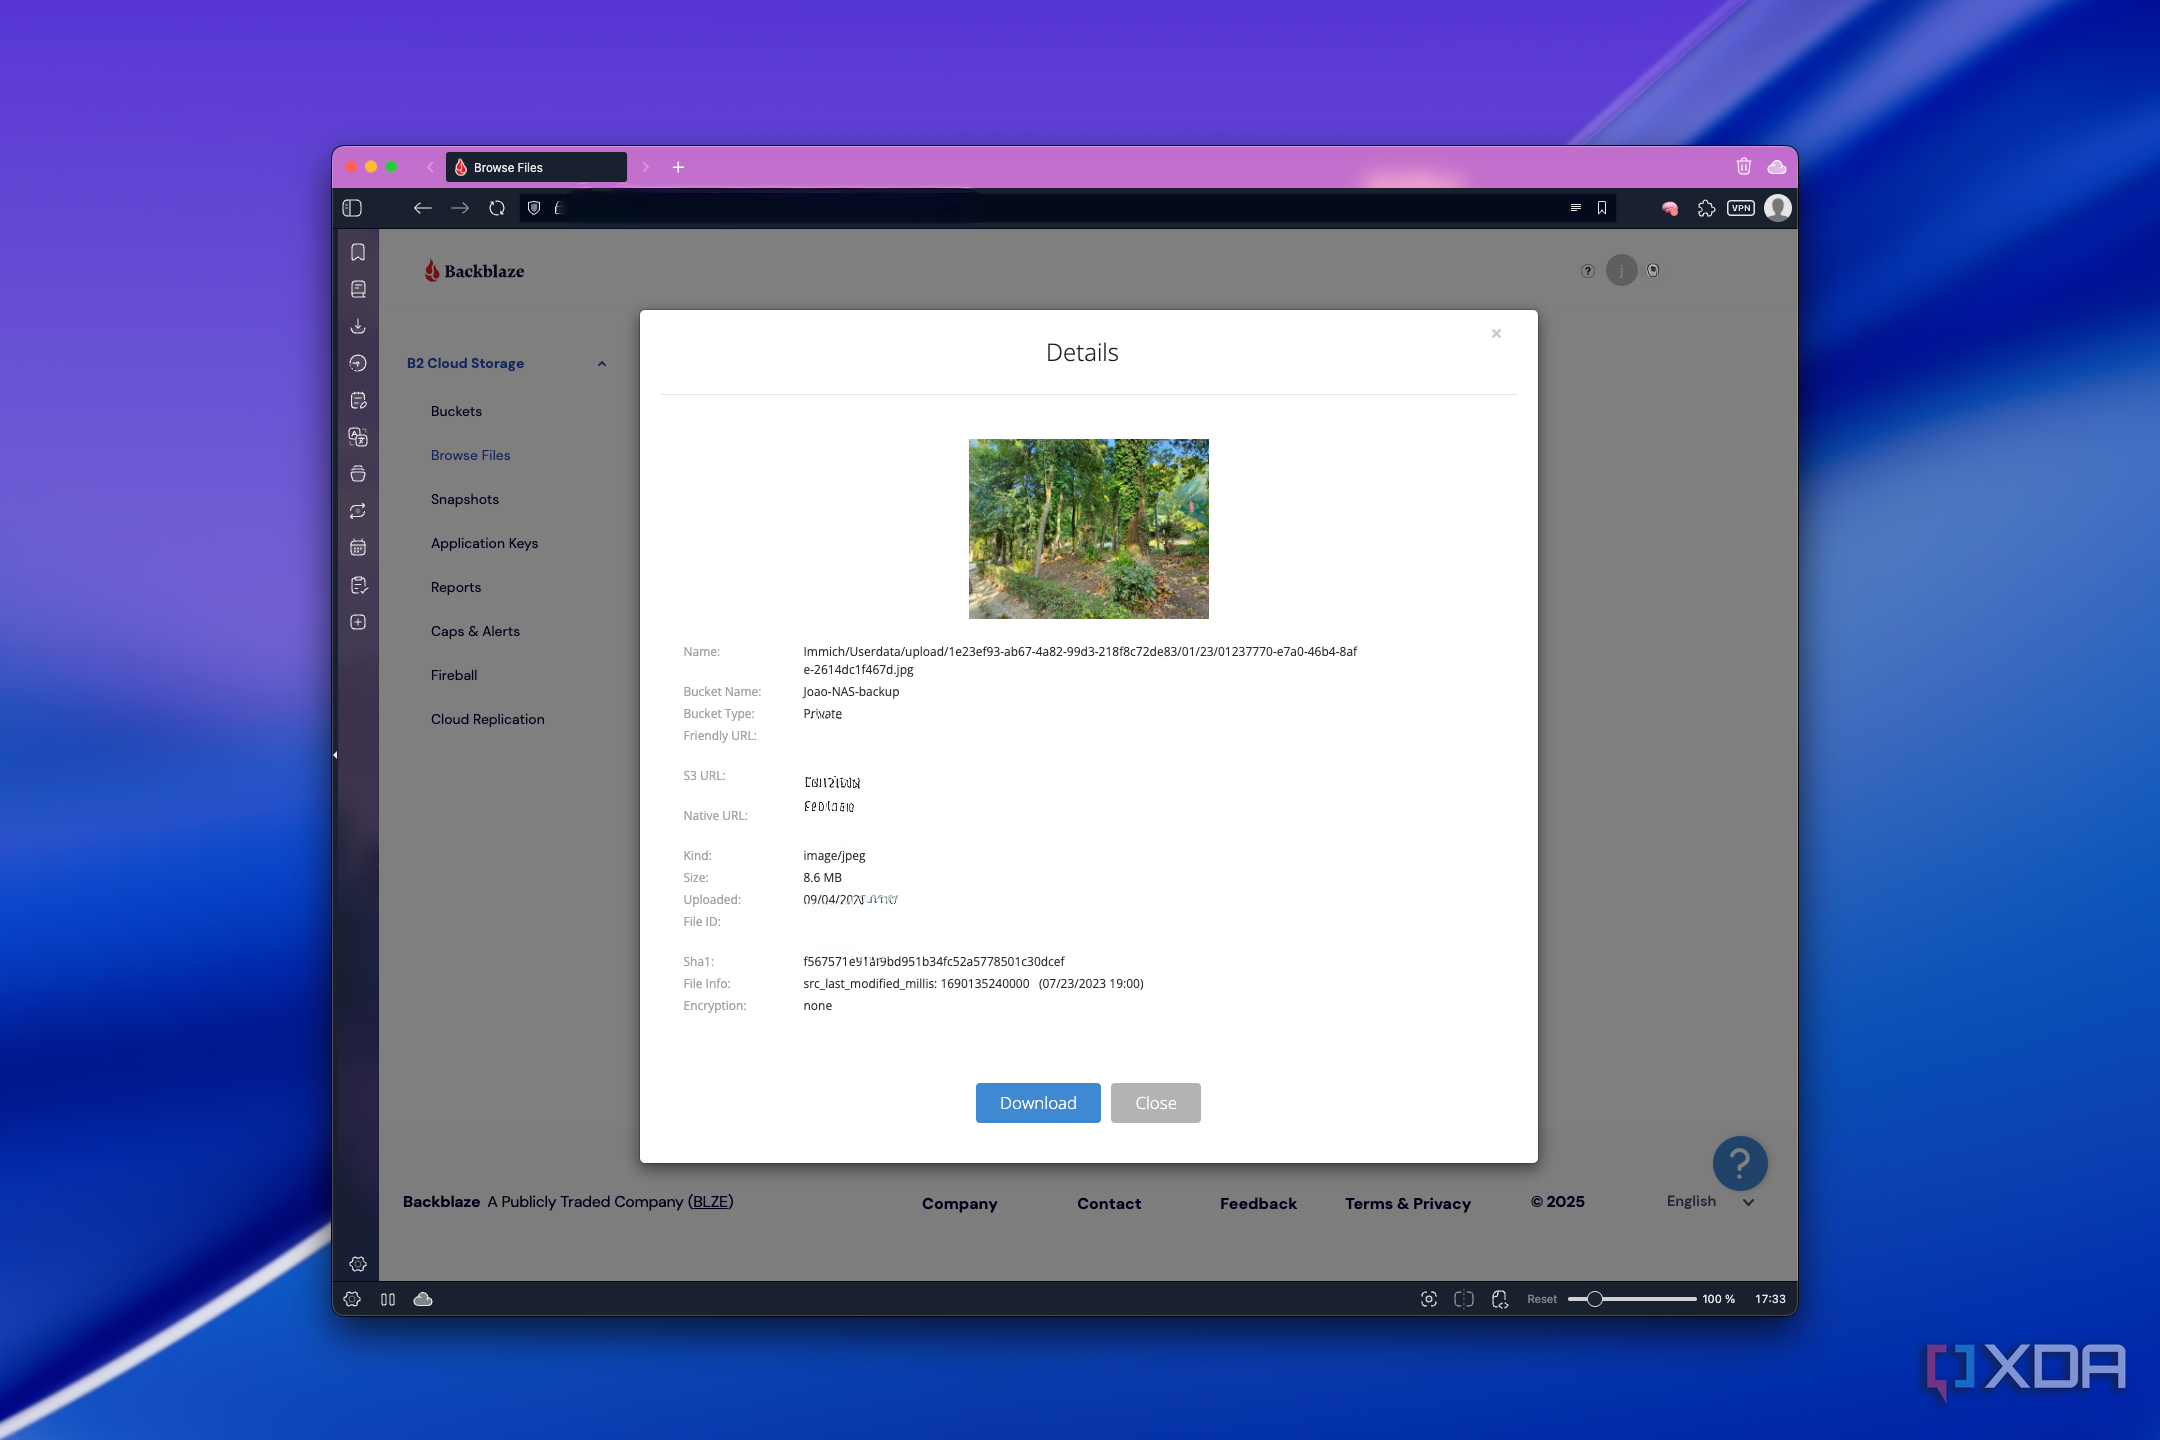The height and width of the screenshot is (1440, 2160).
Task: Click the forest photo thumbnail preview
Action: (1089, 529)
